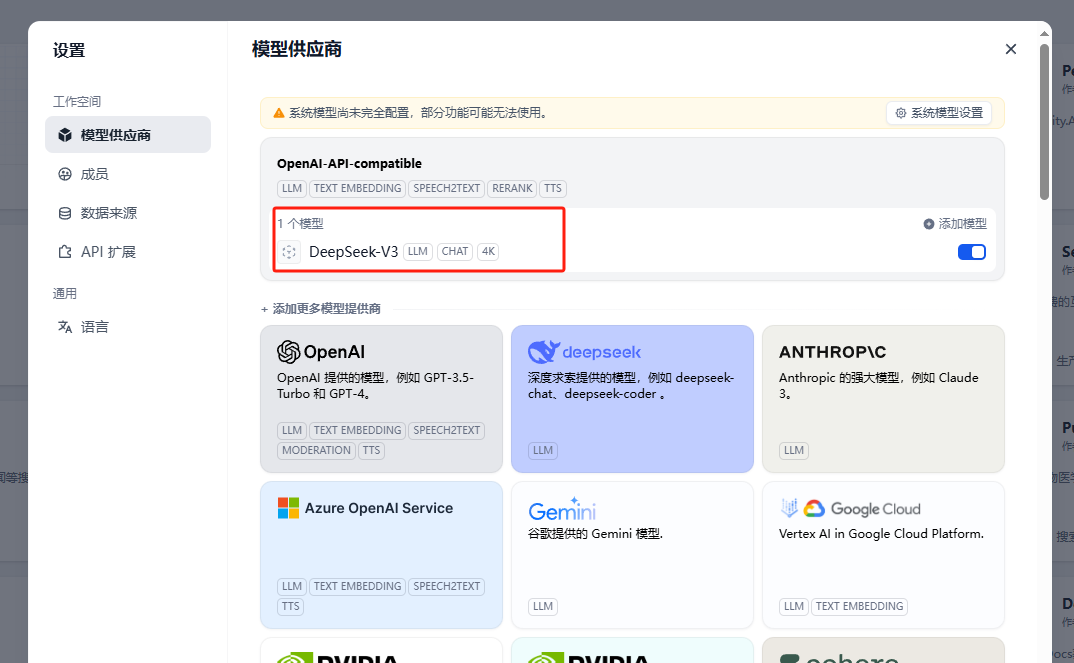Close the settings dialog with X

click(x=1010, y=49)
